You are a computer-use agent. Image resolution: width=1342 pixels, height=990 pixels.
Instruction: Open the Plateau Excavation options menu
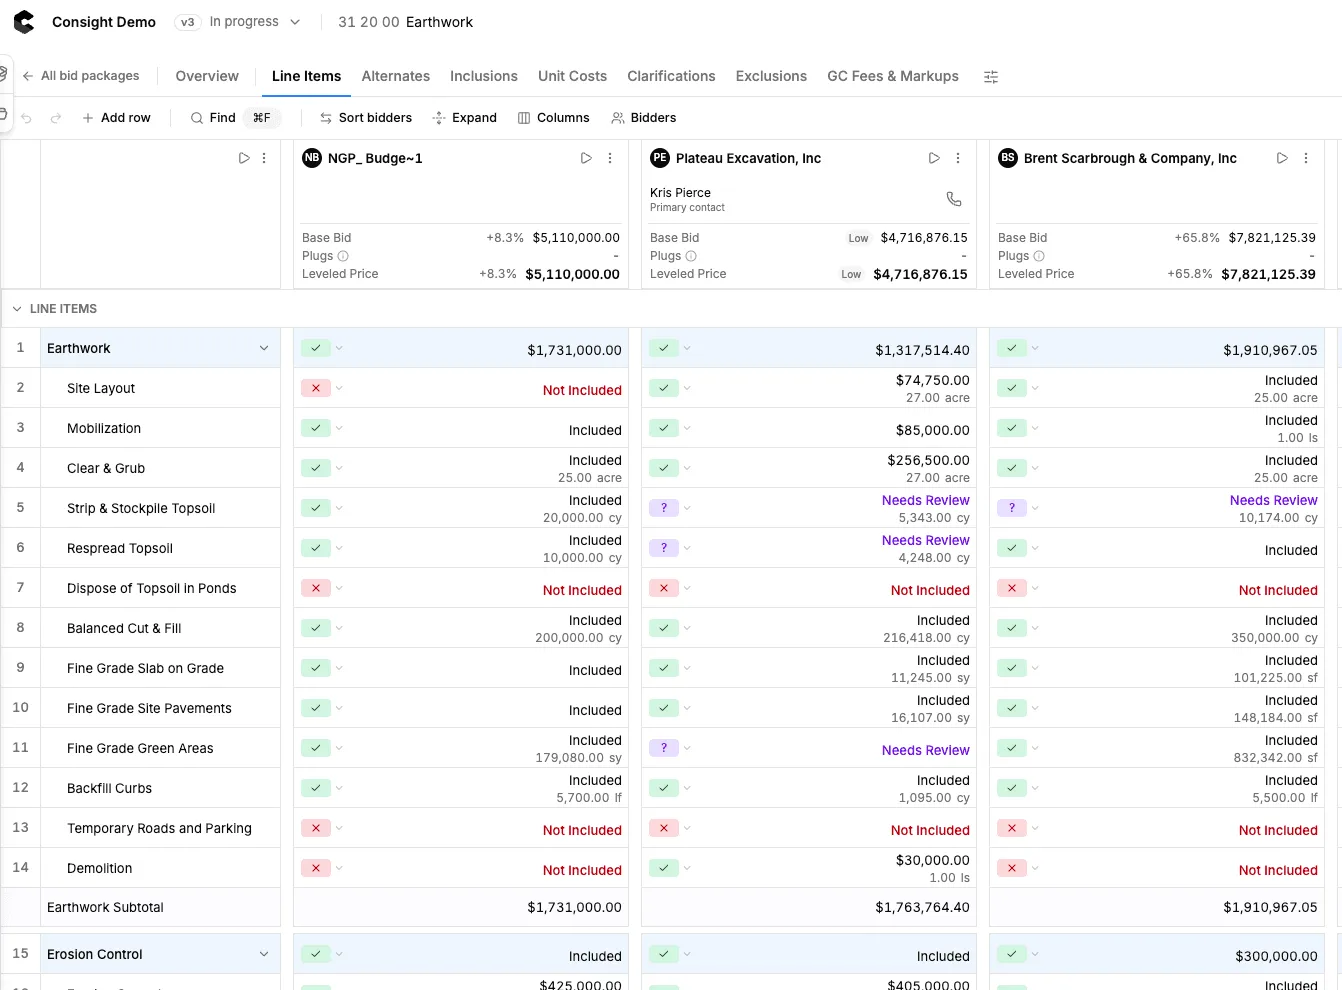pos(958,158)
